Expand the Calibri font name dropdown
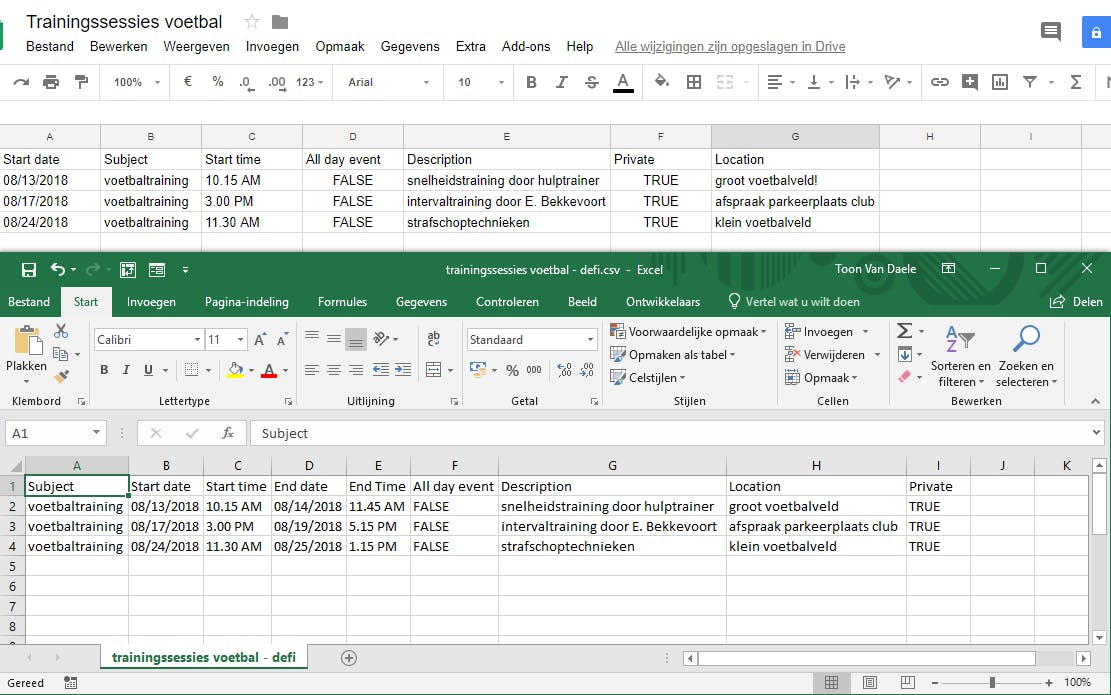Image resolution: width=1111 pixels, height=695 pixels. [x=197, y=340]
